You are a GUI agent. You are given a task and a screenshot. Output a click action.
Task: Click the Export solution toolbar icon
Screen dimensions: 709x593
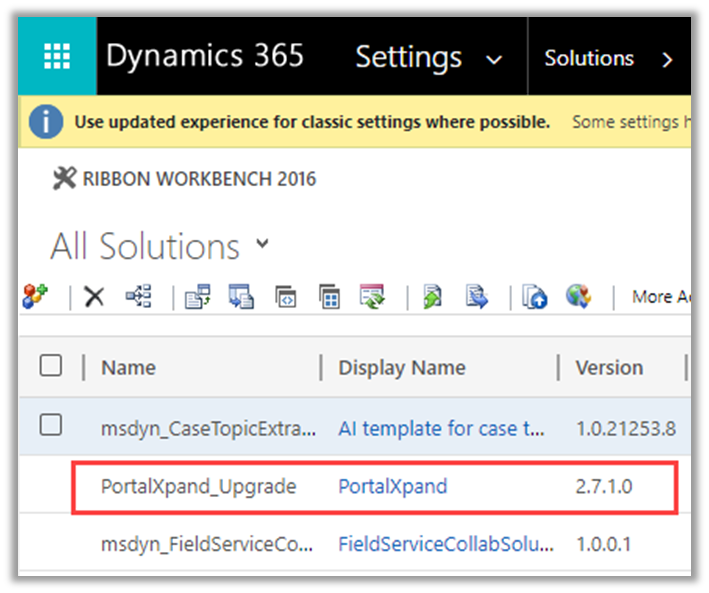[x=477, y=296]
